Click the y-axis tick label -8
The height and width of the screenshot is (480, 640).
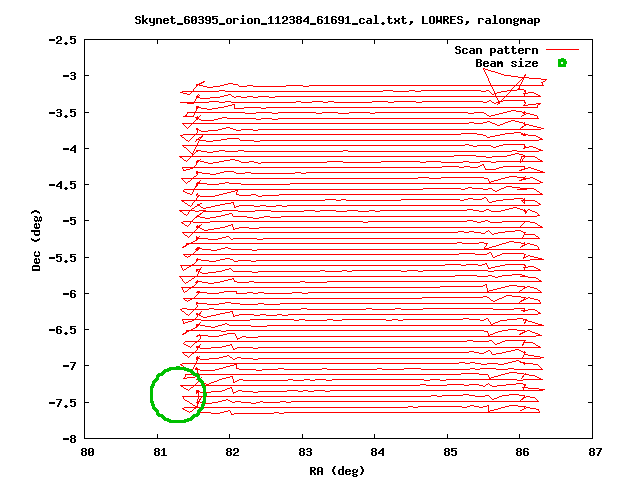coord(69,439)
